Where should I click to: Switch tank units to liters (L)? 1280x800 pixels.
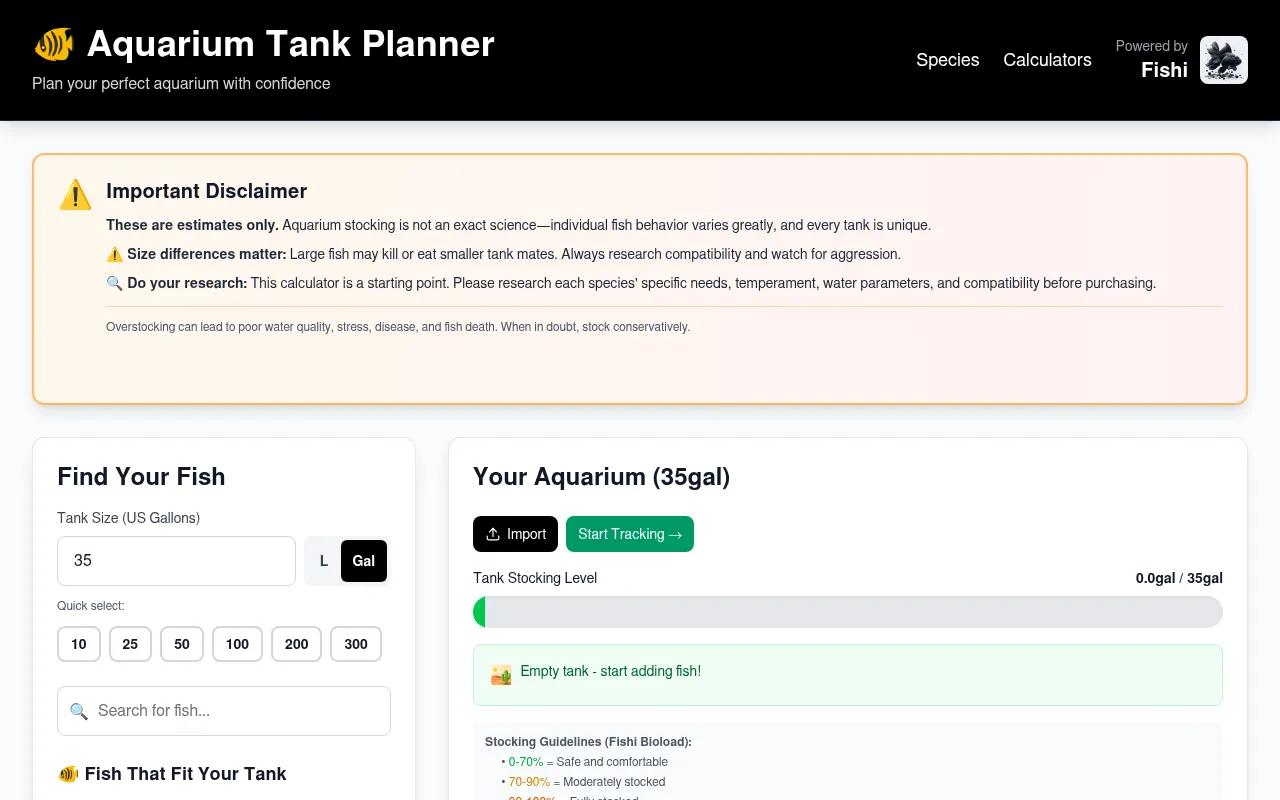point(324,561)
